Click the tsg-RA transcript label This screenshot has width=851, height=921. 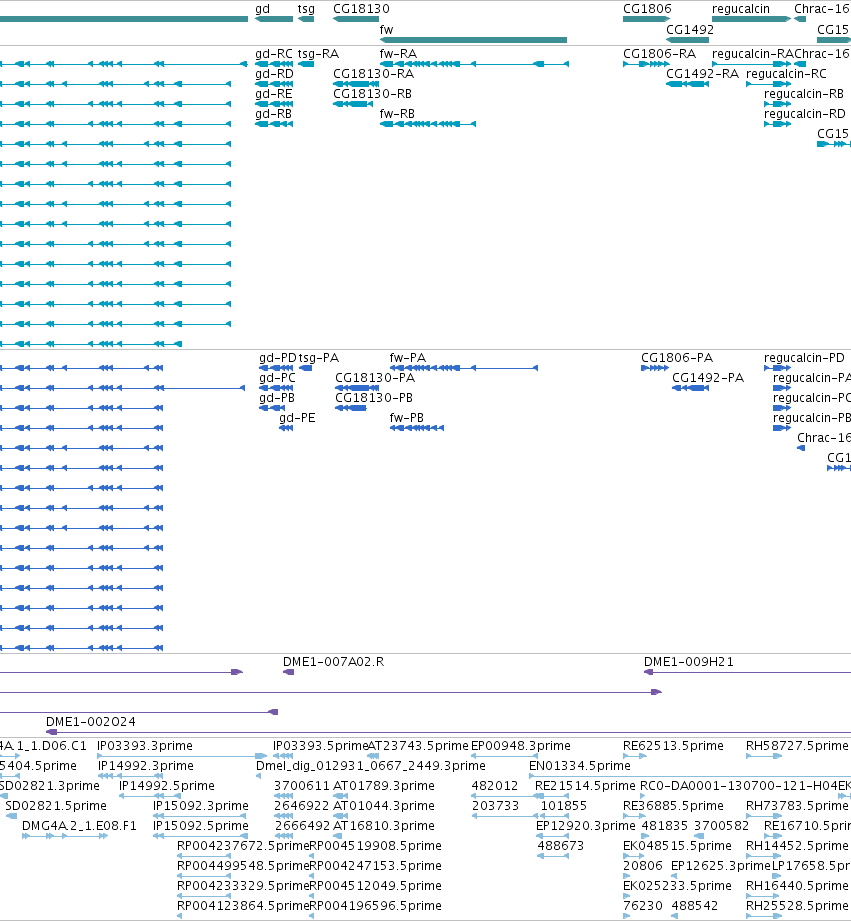pyautogui.click(x=318, y=54)
